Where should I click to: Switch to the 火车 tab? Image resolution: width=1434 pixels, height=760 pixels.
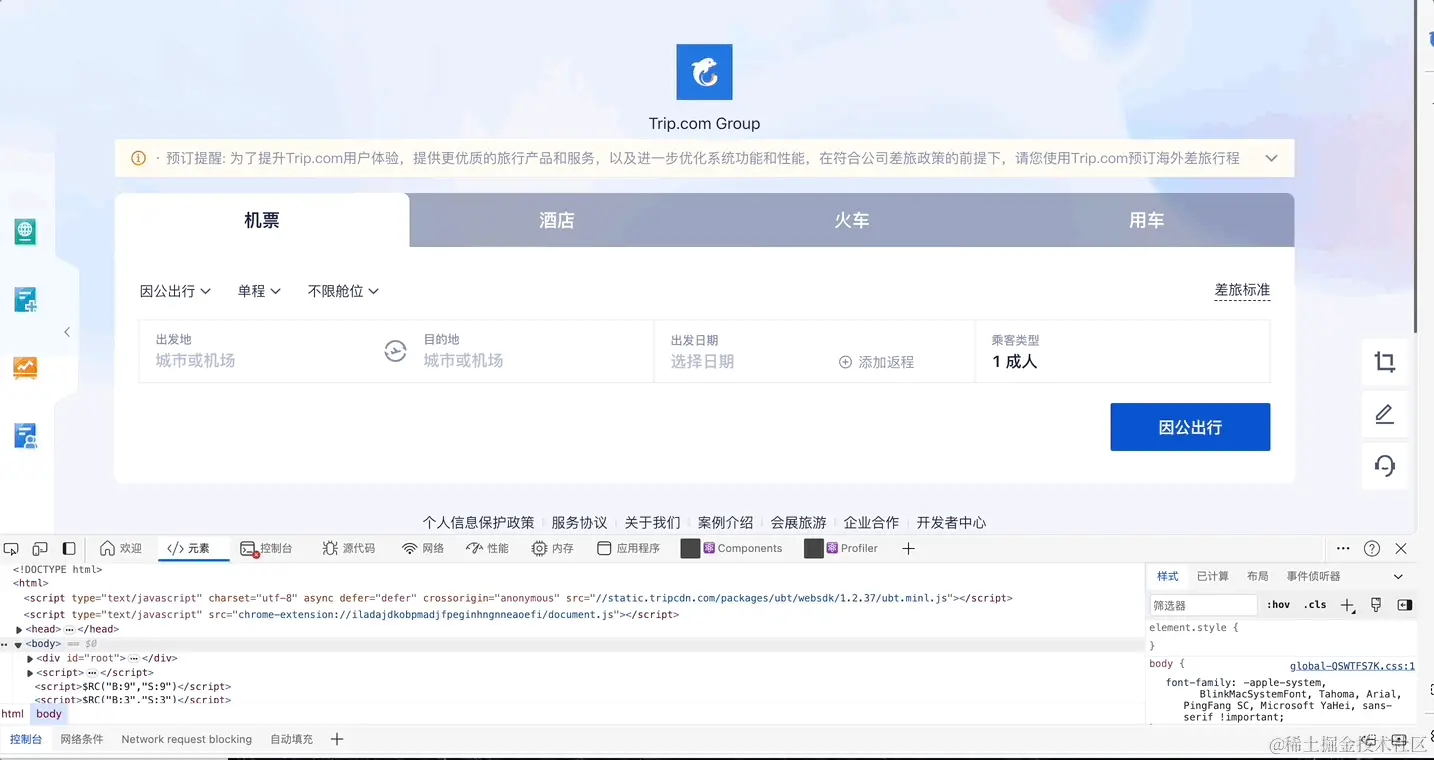pos(852,220)
